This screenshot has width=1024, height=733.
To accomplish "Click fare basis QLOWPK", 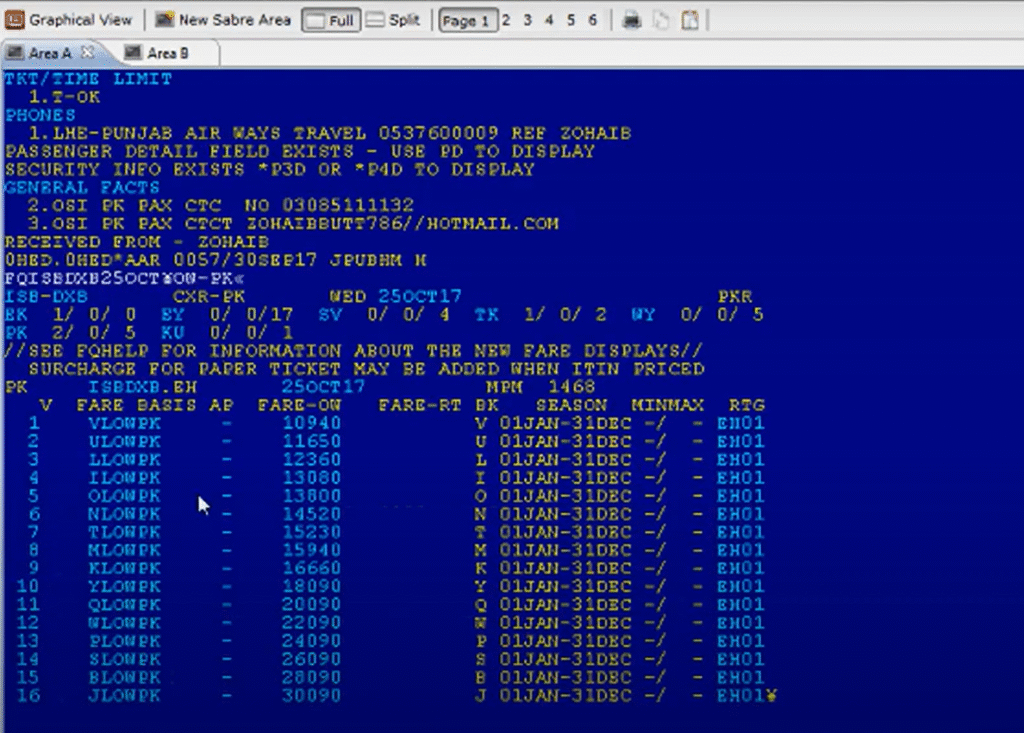I will click(124, 606).
